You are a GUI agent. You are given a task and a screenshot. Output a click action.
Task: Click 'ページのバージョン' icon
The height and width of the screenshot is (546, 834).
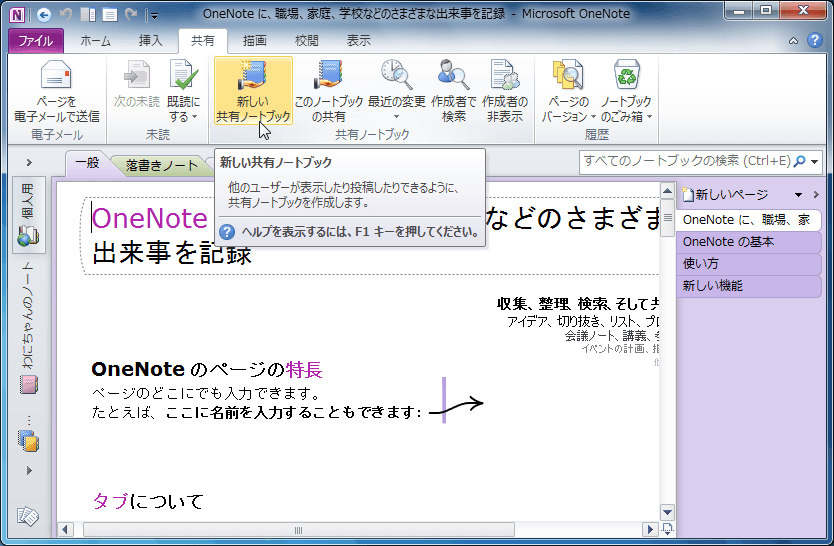(568, 74)
